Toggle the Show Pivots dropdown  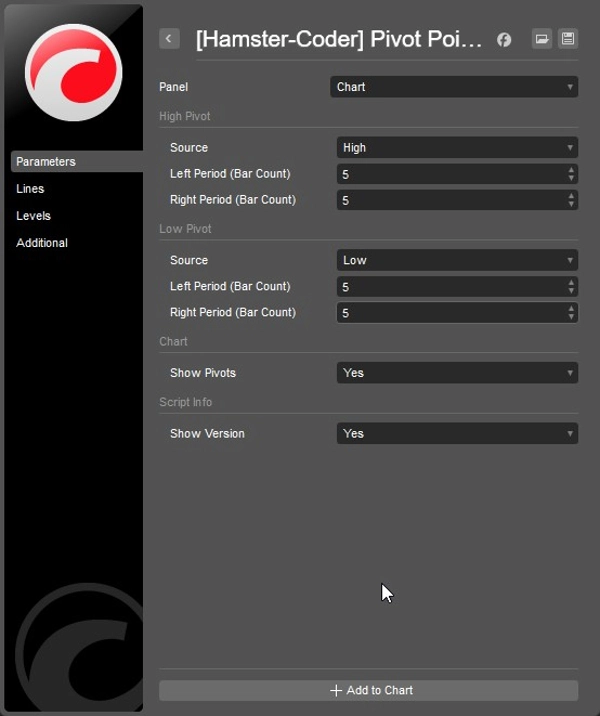[x=457, y=373]
